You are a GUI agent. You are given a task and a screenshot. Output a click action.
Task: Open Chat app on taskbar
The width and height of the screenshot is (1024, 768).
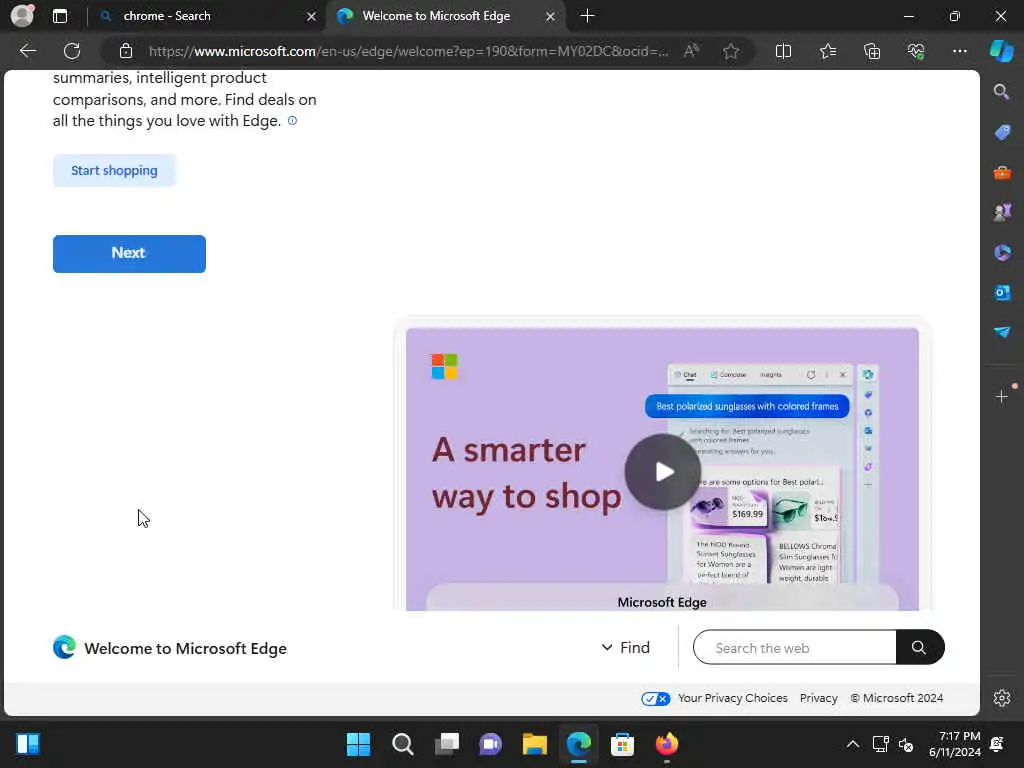coord(490,744)
